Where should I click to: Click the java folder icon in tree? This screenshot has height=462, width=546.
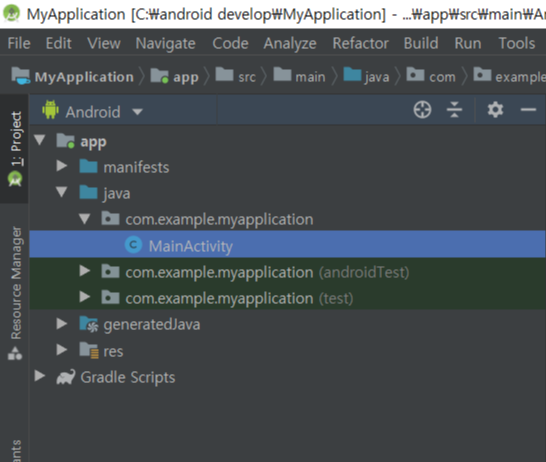tap(88, 193)
